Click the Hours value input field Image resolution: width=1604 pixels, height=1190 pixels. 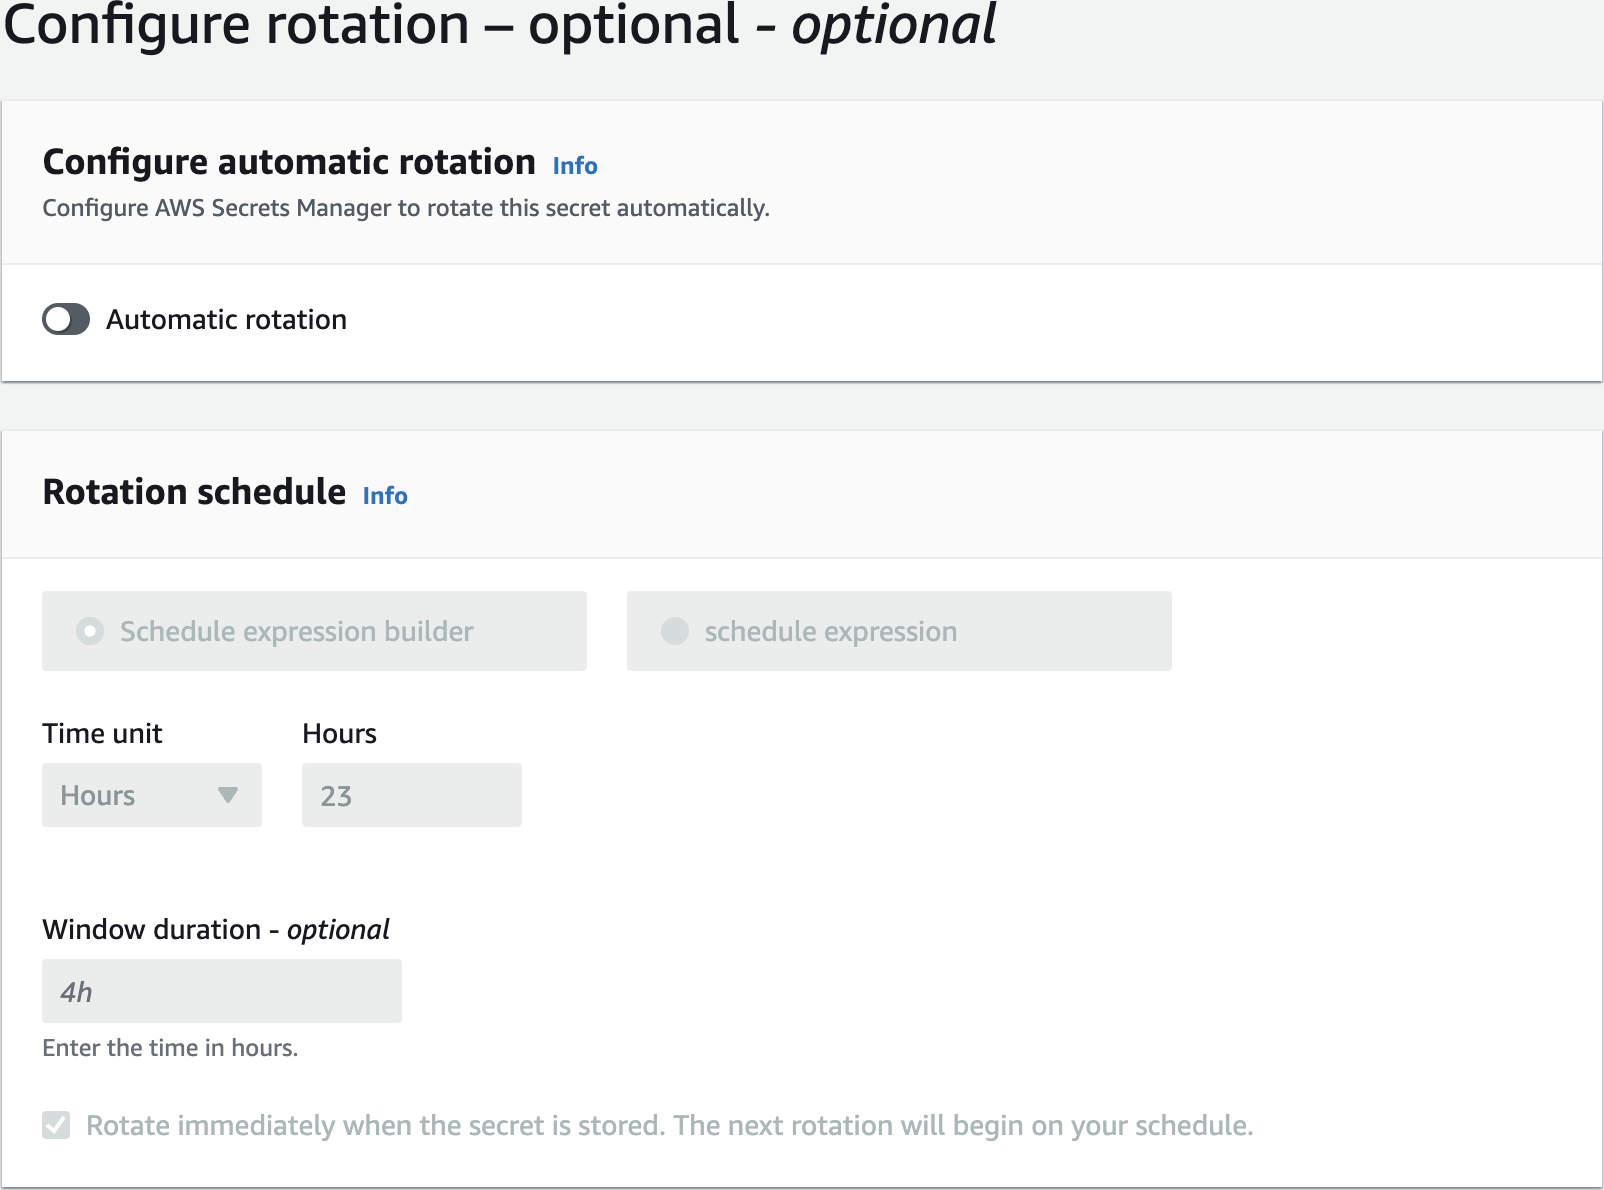(x=411, y=795)
